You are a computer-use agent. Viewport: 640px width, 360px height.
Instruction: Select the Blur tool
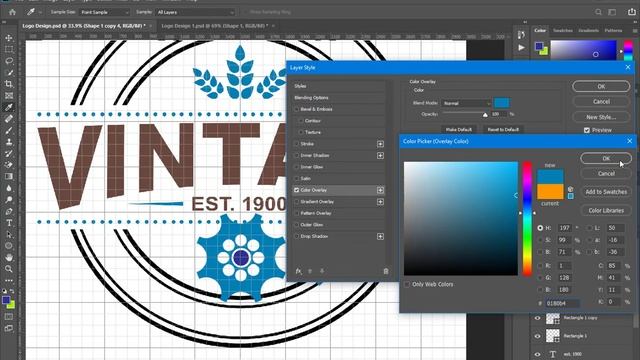tap(9, 188)
